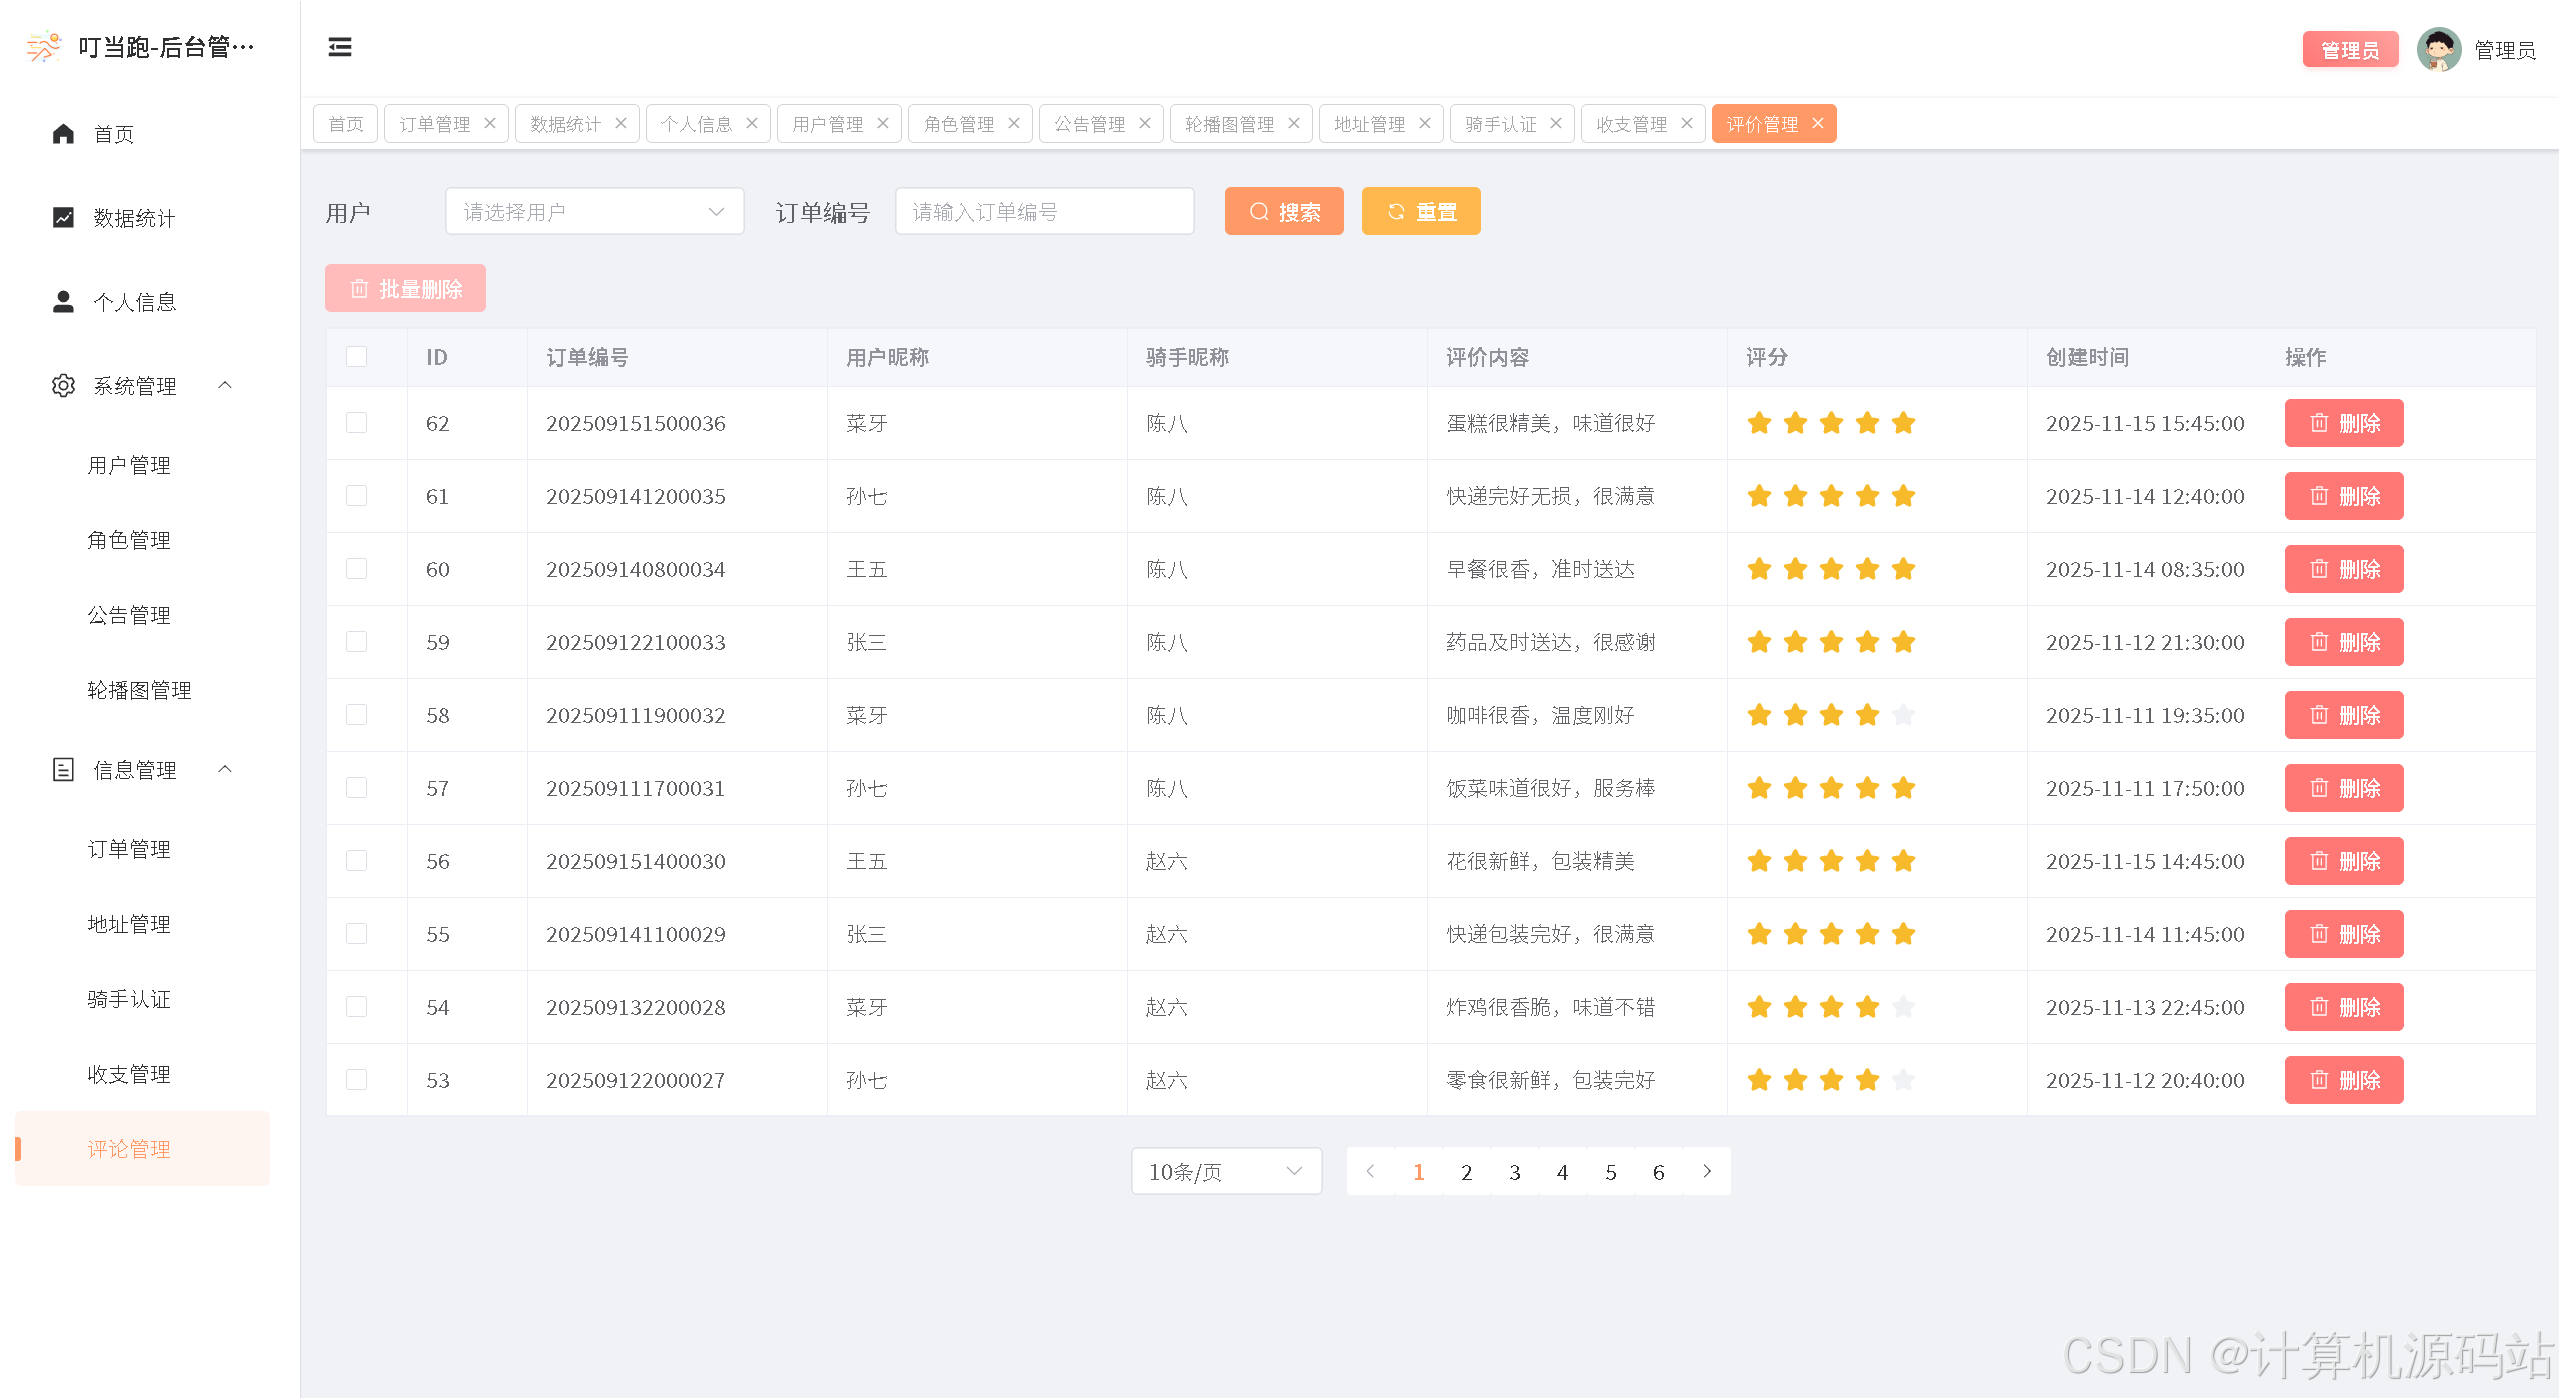Click the fifth star of ID 58 rating
The height and width of the screenshot is (1398, 2559).
click(1903, 715)
